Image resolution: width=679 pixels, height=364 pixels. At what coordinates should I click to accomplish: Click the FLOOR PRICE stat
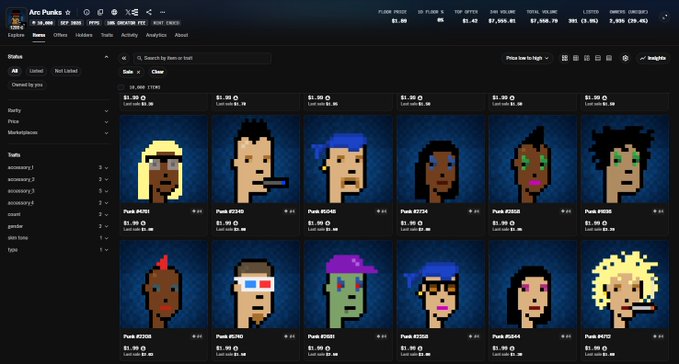[392, 16]
